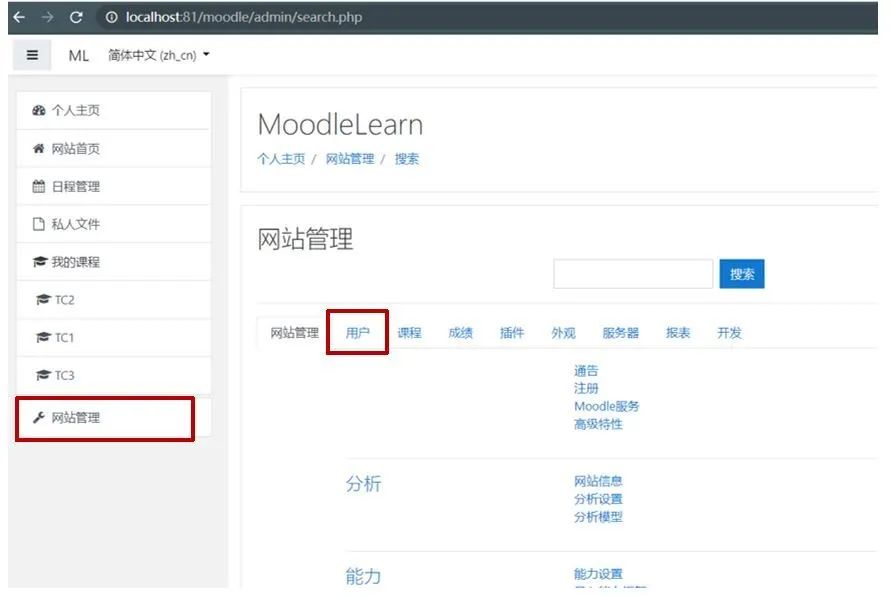
Task: Open the 网站信息 link
Action: pos(598,481)
